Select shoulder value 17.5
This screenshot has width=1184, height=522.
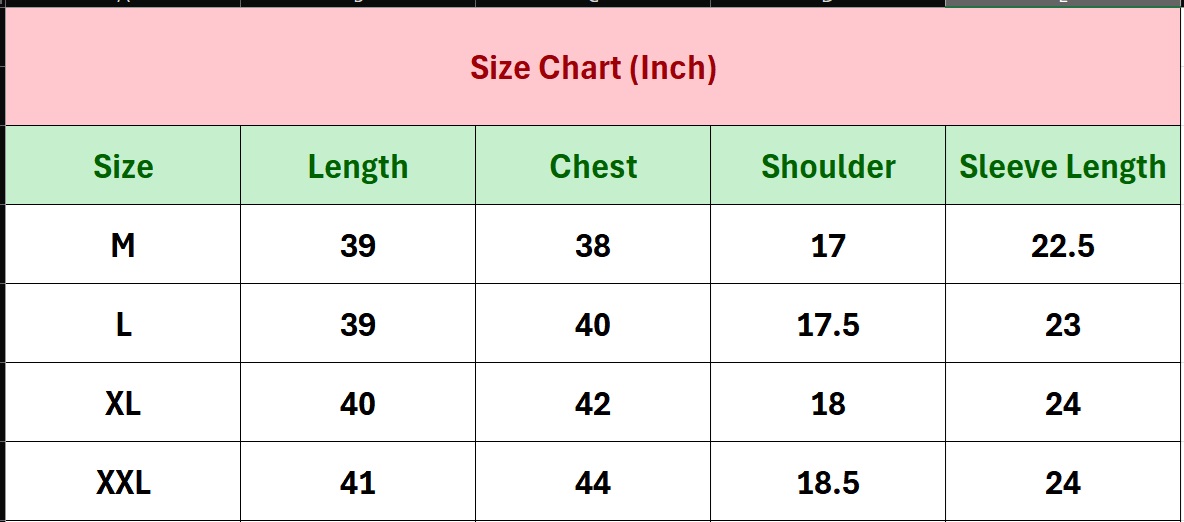pyautogui.click(x=828, y=324)
